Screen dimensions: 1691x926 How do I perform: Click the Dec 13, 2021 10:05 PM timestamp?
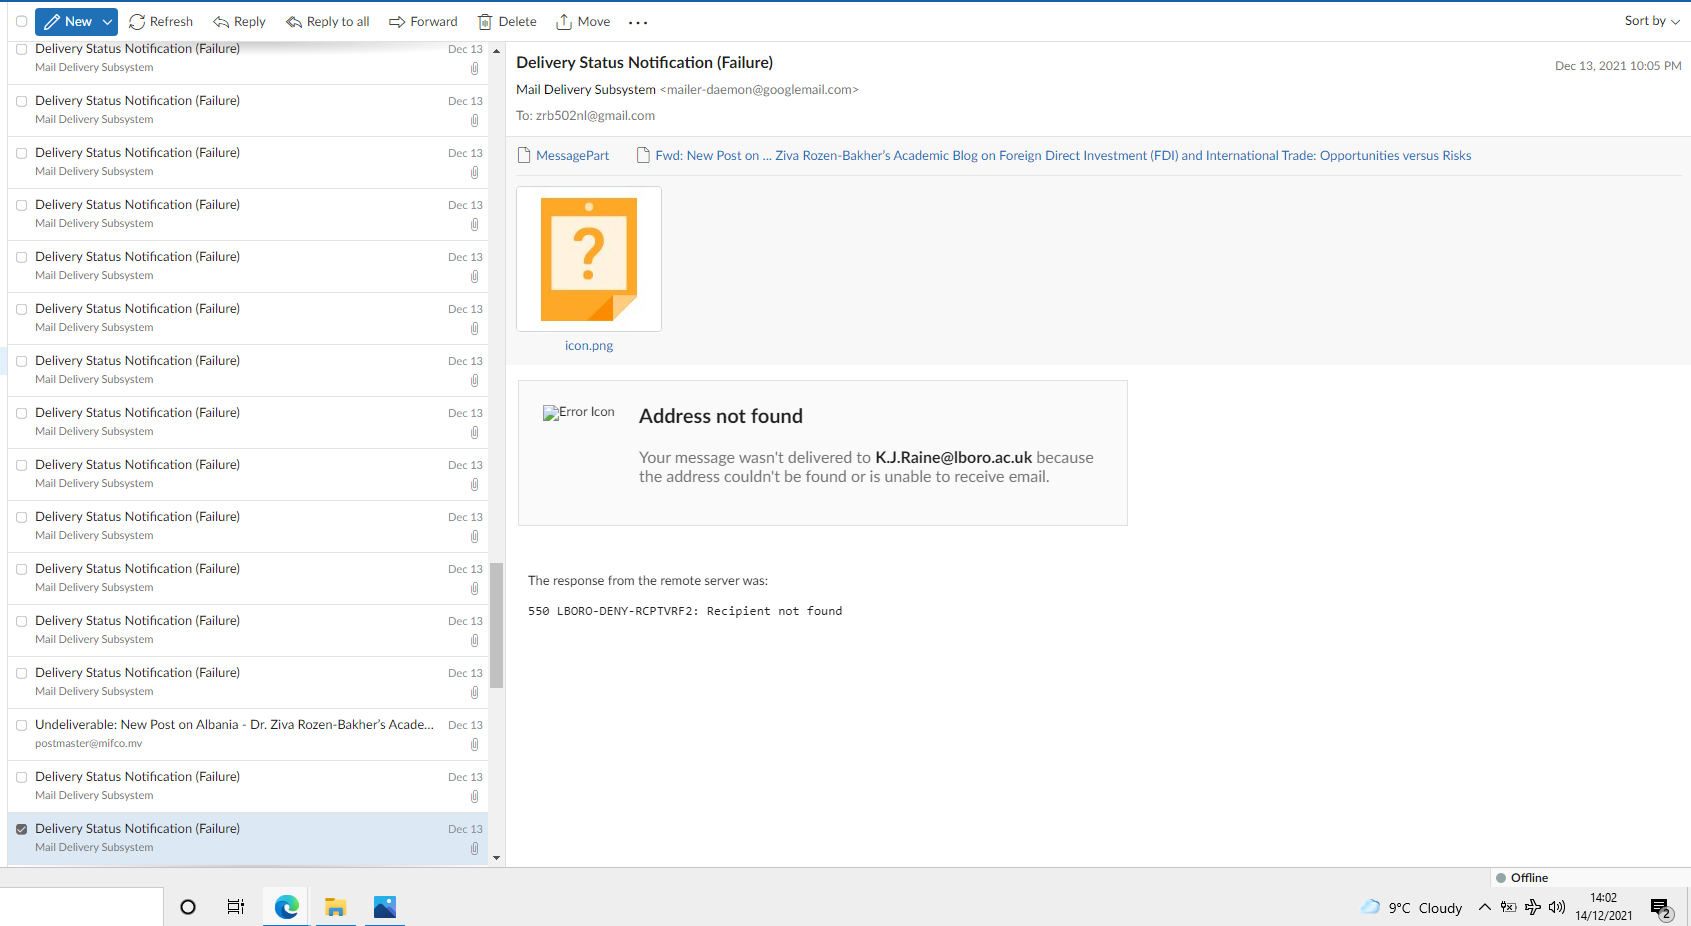point(1618,66)
